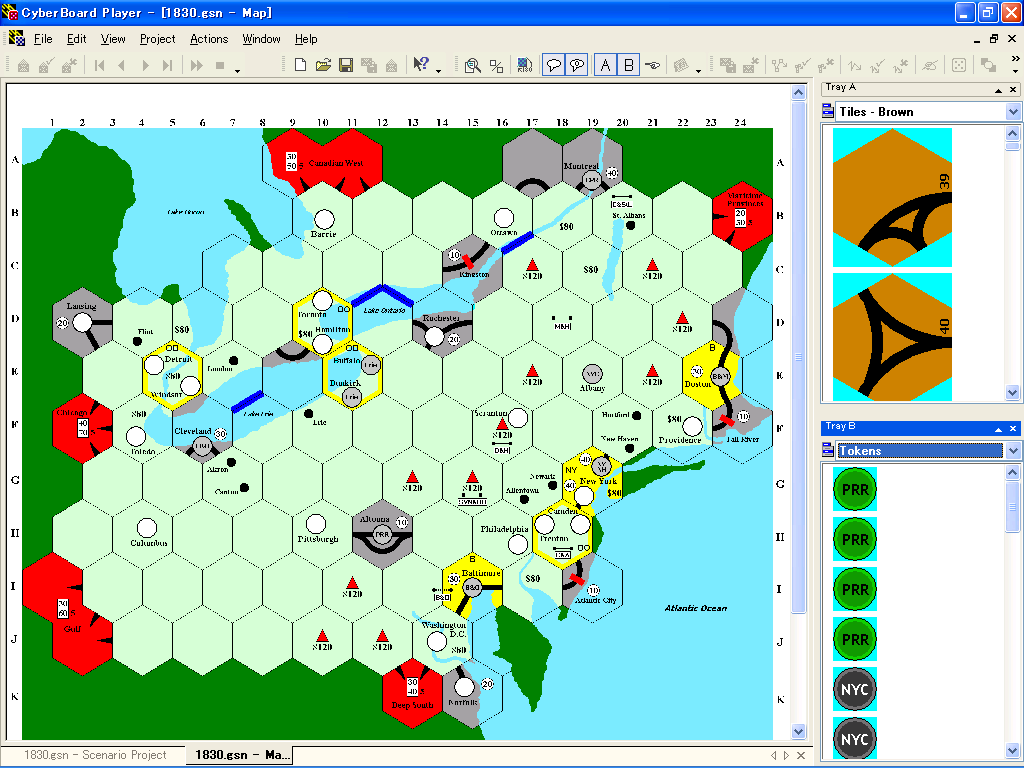The height and width of the screenshot is (768, 1024).
Task: Collapse Tray A with its triangle button
Action: (998, 90)
